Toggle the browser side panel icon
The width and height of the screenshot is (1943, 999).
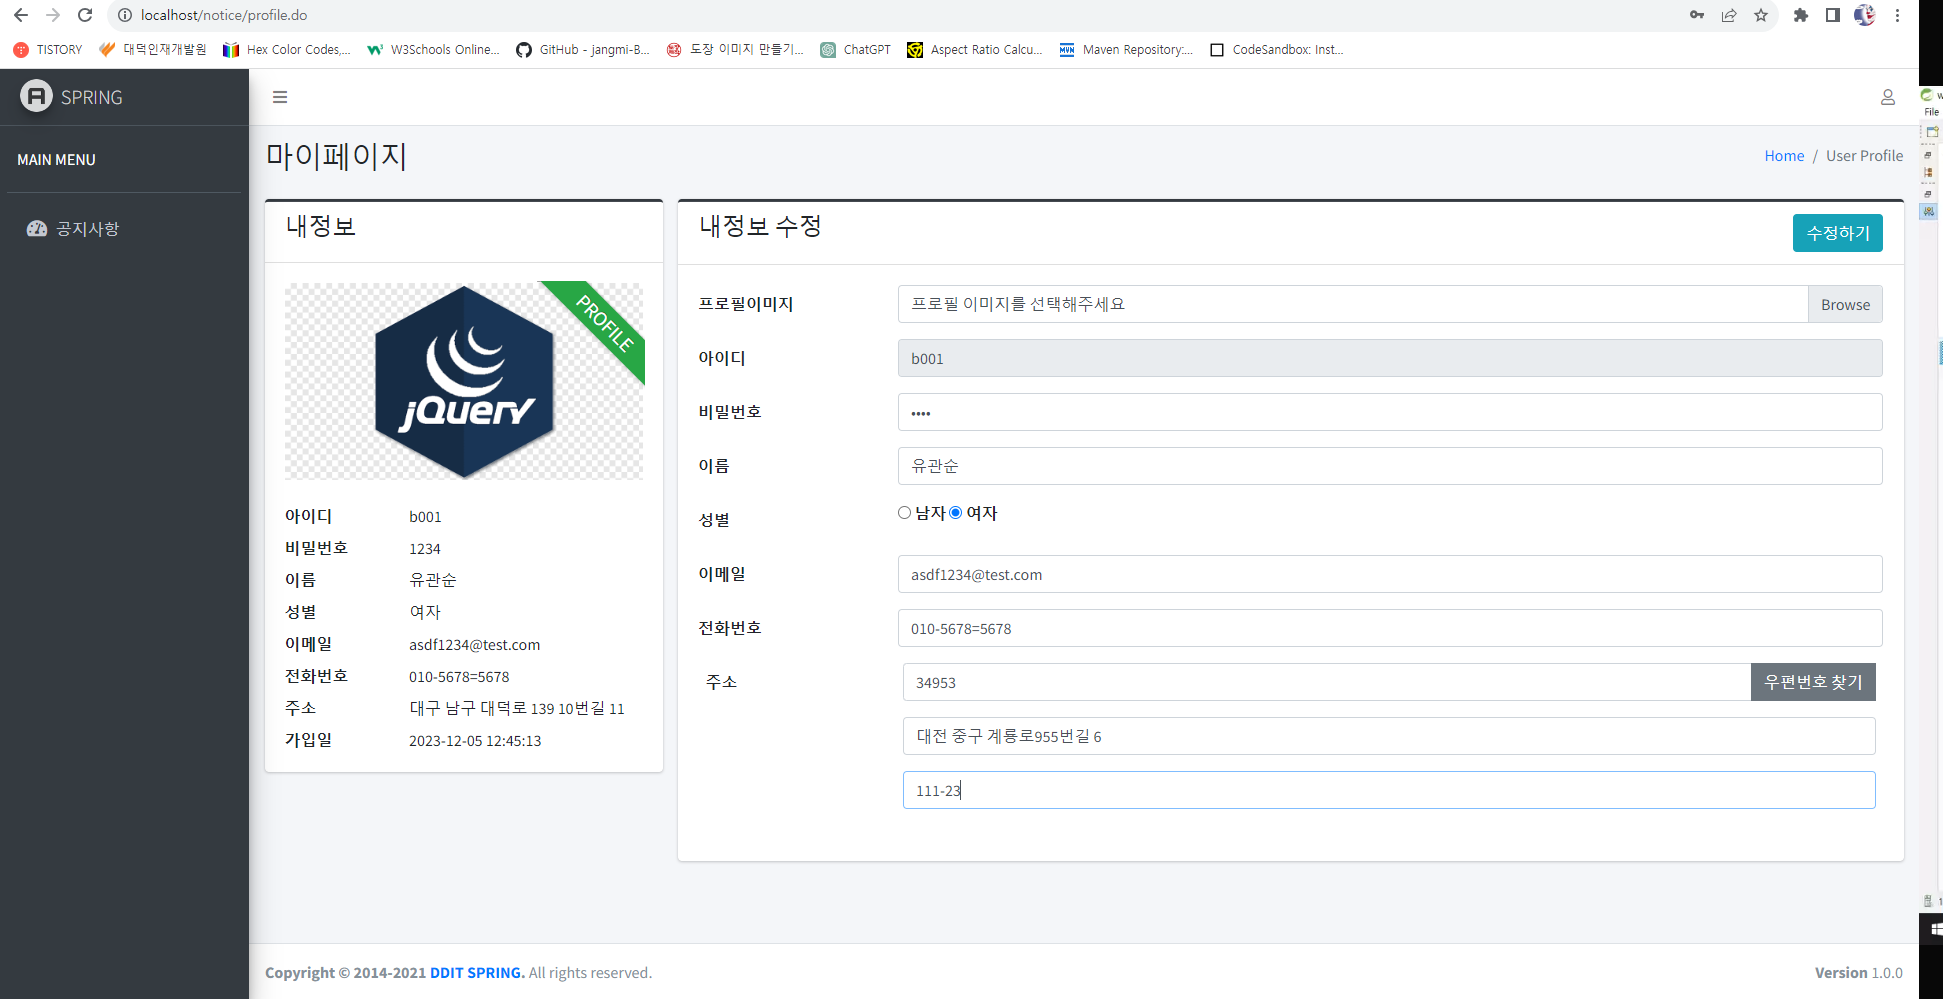pos(1833,15)
